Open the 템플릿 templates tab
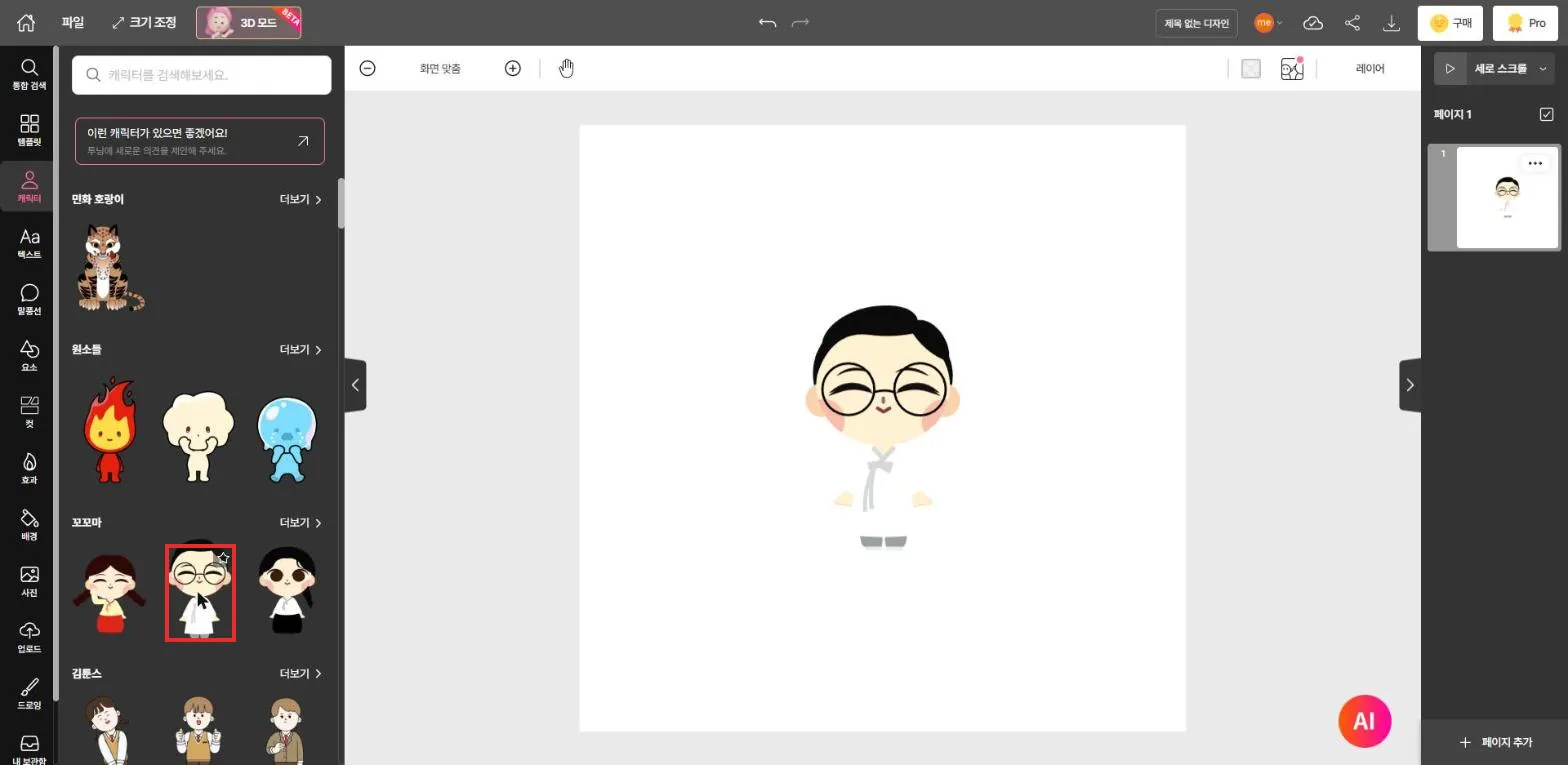This screenshot has width=1568, height=765. (x=29, y=130)
